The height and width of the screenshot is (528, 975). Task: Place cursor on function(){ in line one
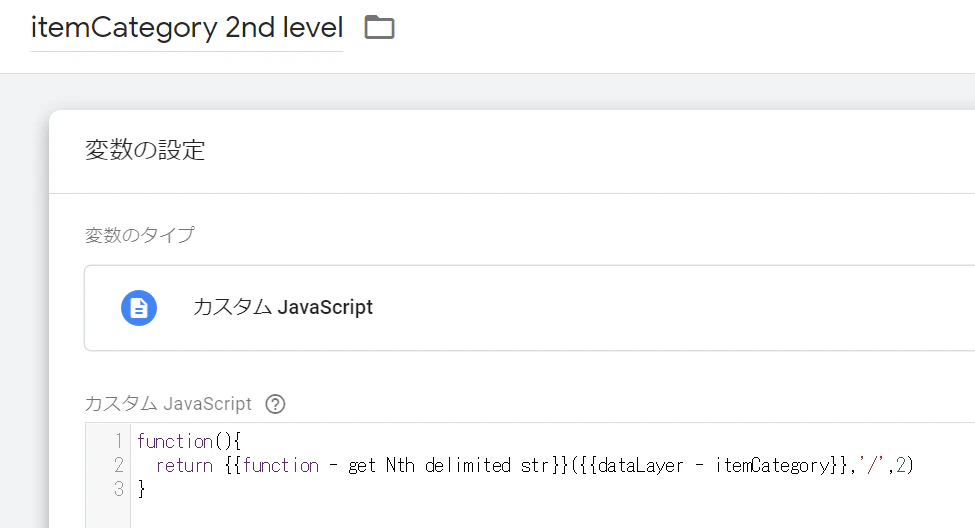(189, 442)
